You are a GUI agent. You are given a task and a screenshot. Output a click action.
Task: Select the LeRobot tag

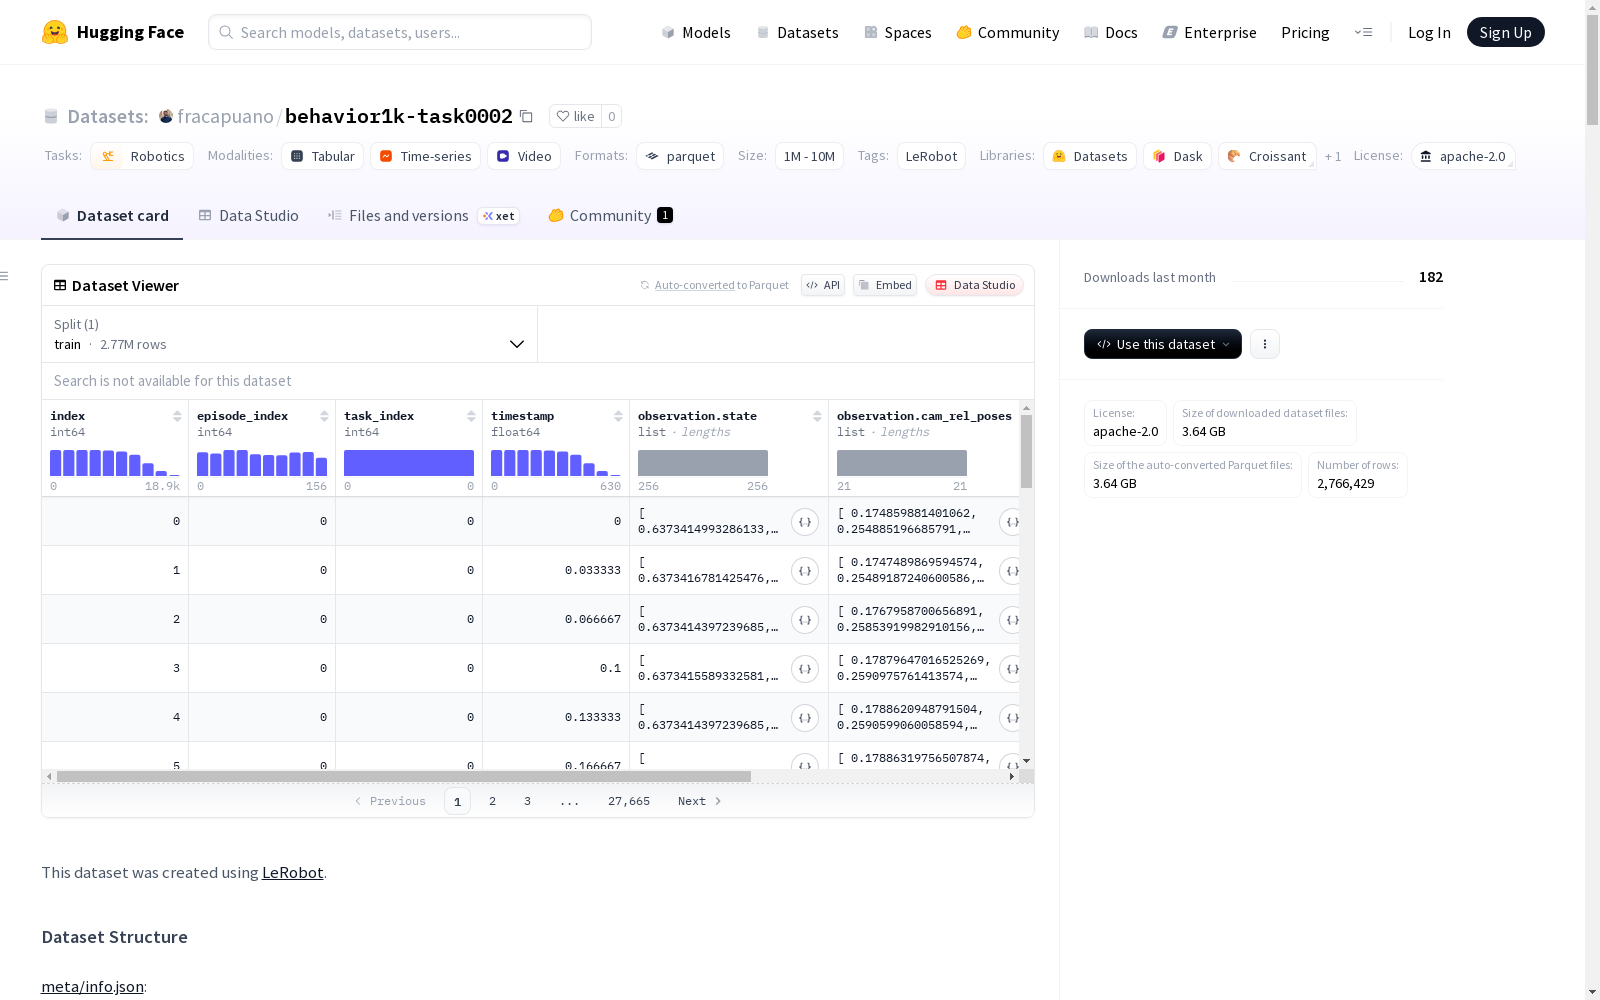point(931,156)
